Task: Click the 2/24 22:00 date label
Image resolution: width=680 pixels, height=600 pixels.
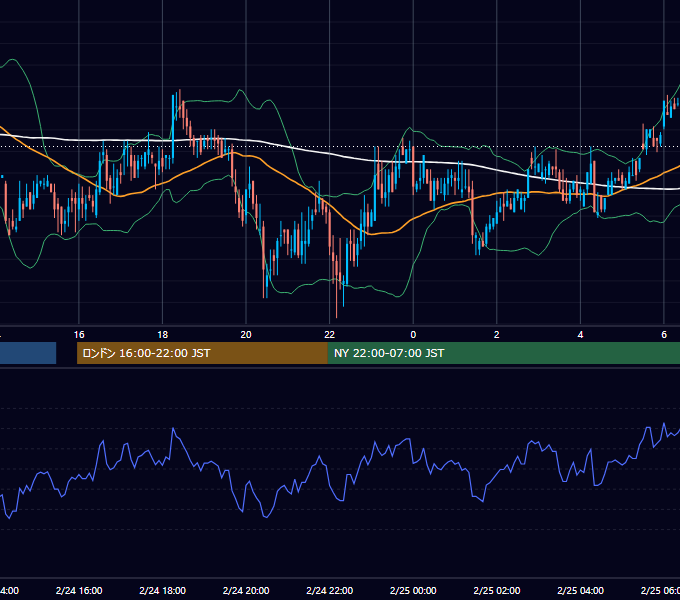Action: [330, 590]
